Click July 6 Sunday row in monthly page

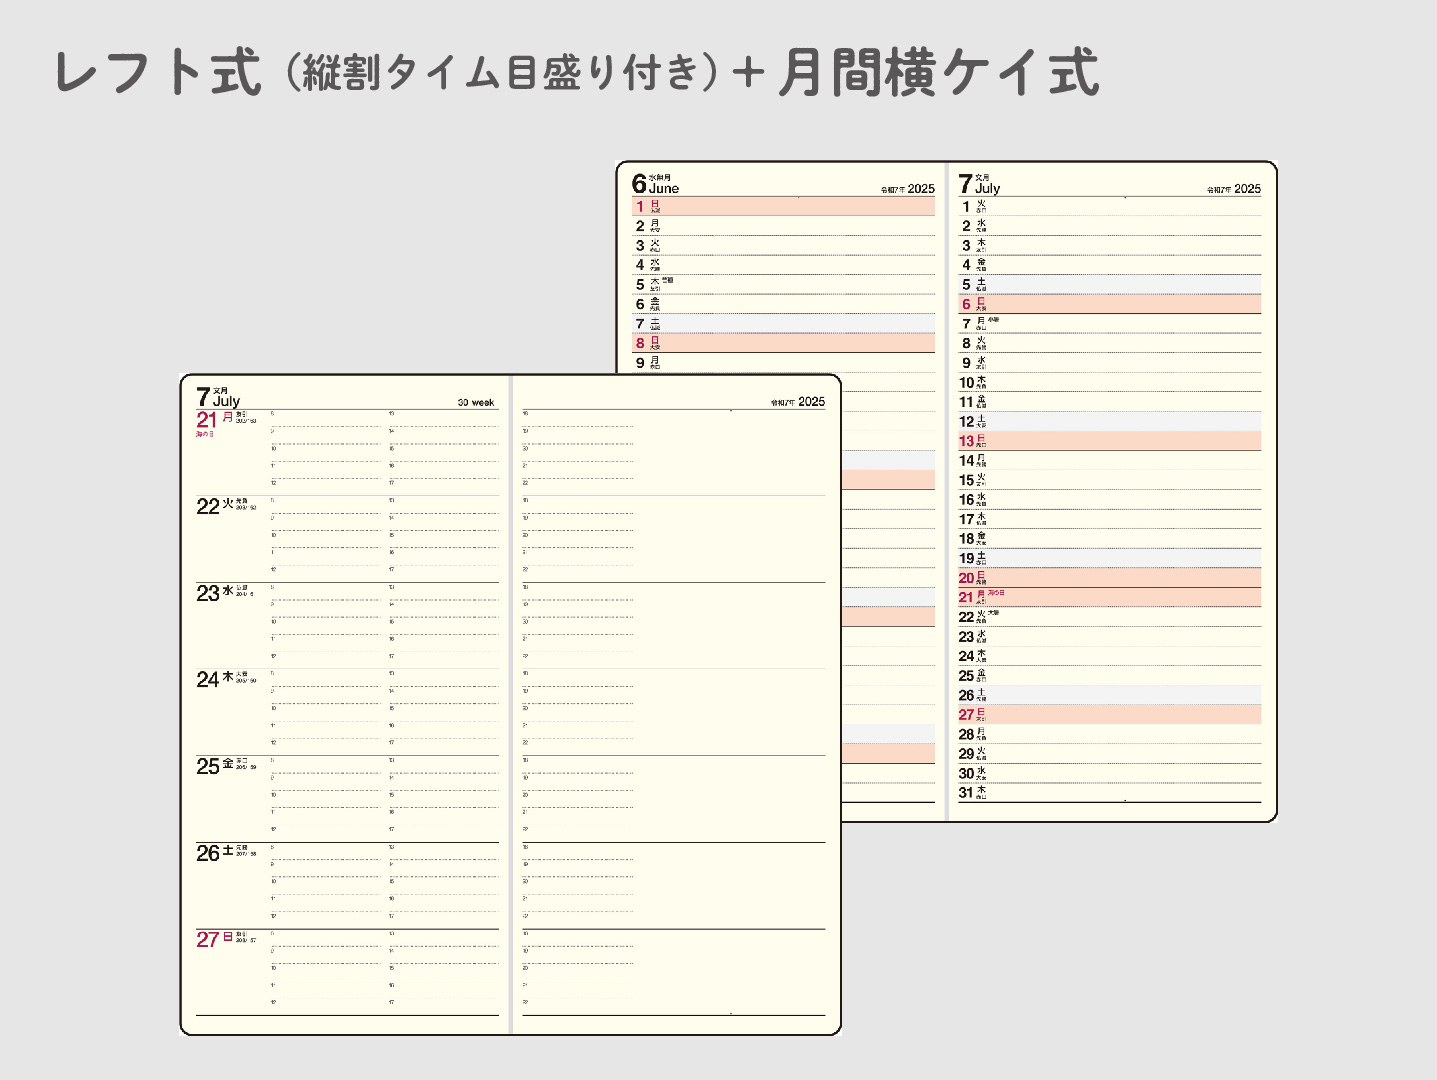click(x=1109, y=304)
